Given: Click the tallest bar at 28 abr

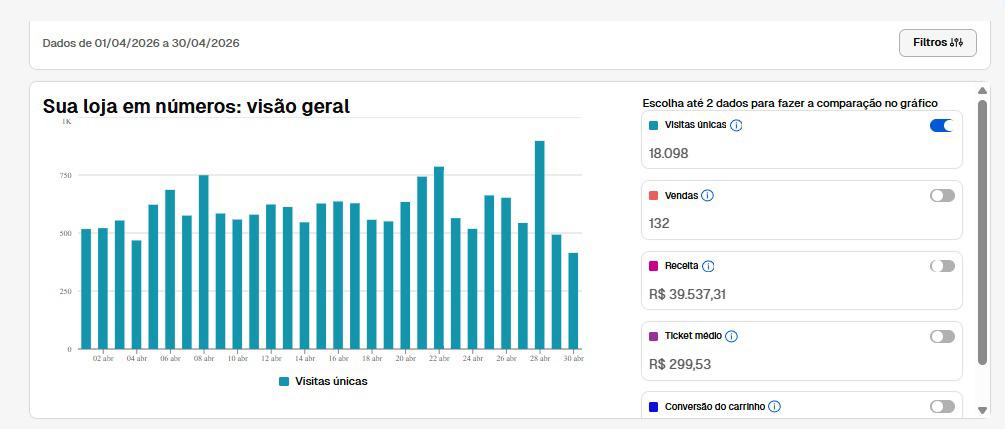Looking at the screenshot, I should point(540,245).
